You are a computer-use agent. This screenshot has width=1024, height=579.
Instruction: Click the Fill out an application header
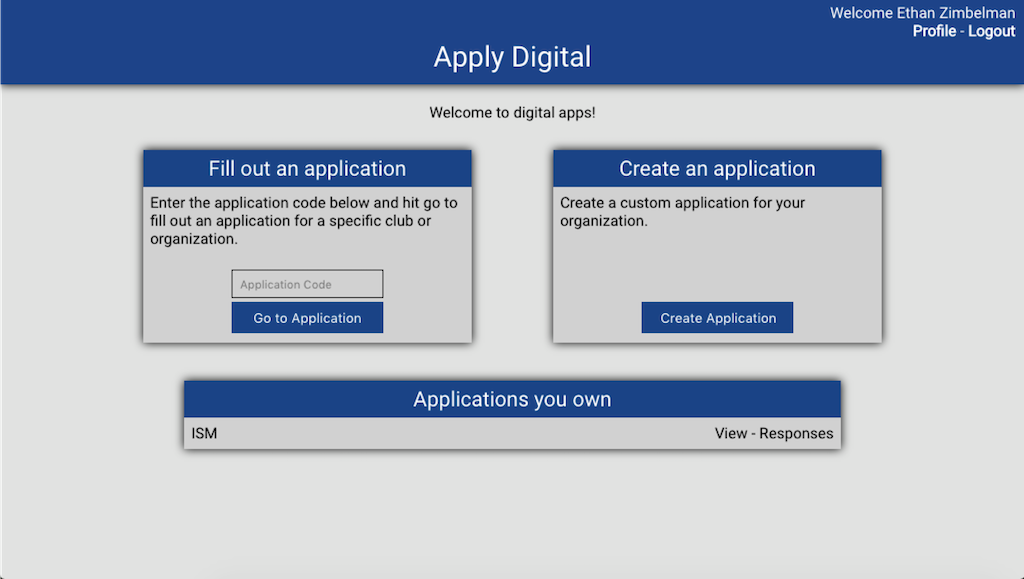[307, 168]
